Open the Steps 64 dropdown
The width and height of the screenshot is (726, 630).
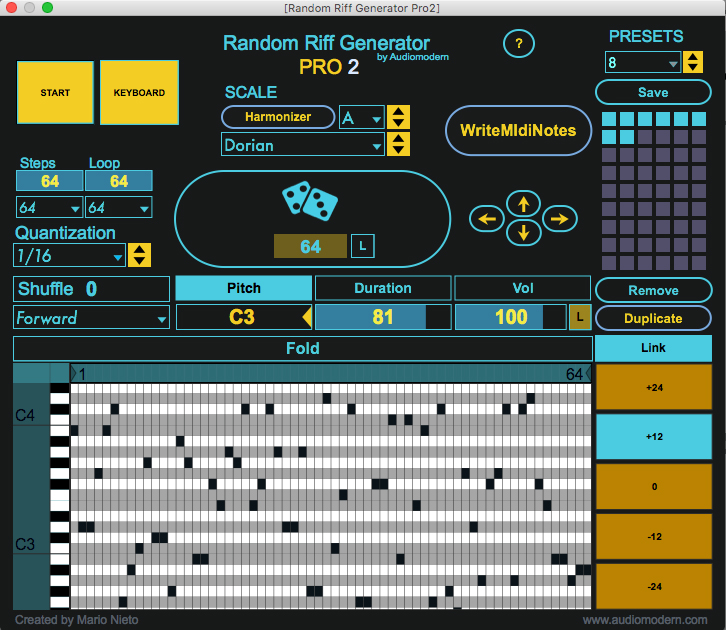49,207
